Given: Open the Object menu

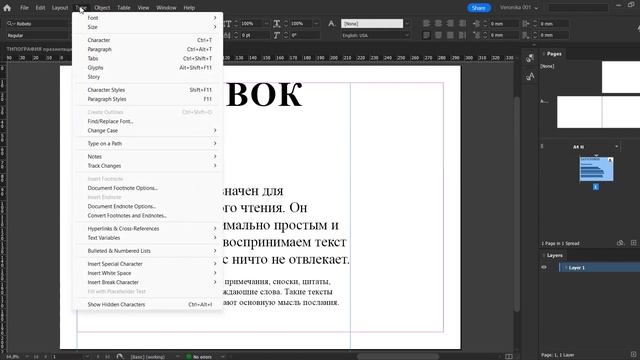Looking at the screenshot, I should click(102, 8).
